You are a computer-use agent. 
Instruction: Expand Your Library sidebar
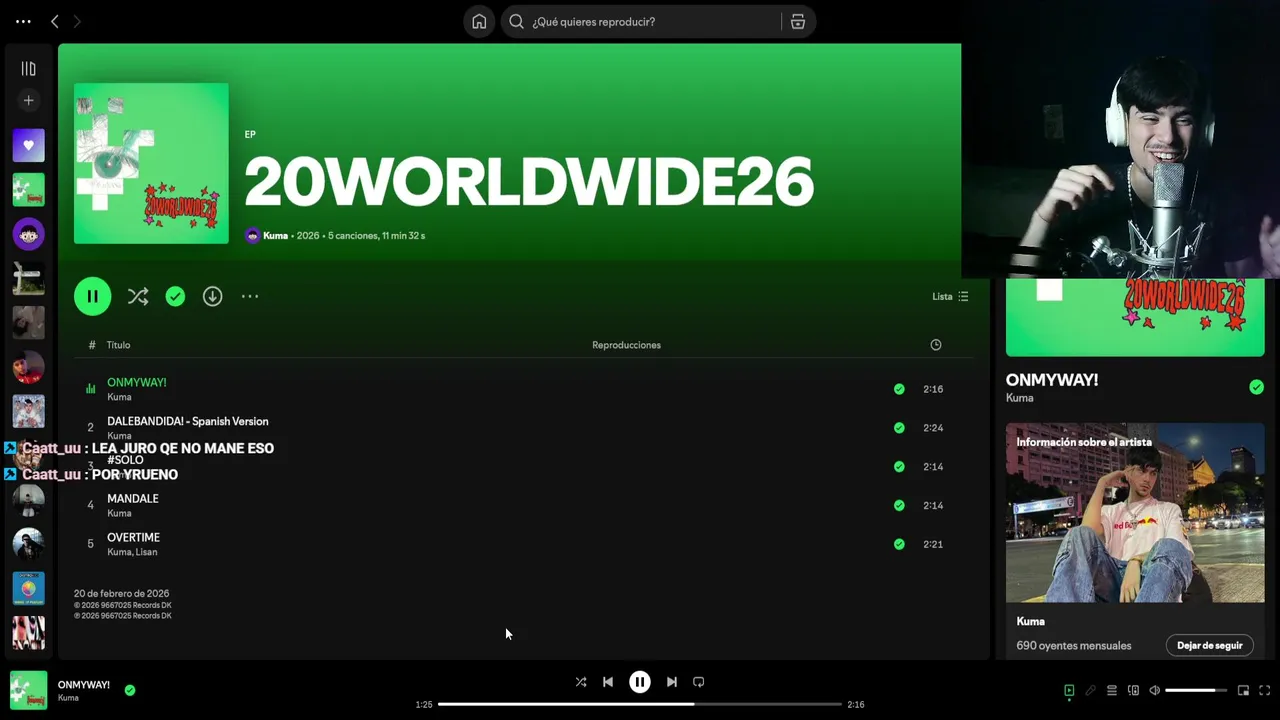tap(28, 68)
